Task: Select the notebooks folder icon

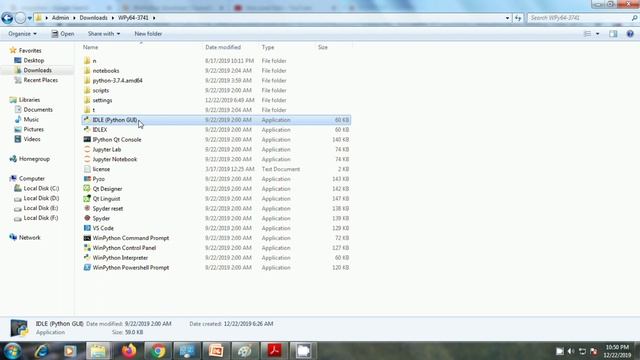Action: [x=87, y=71]
